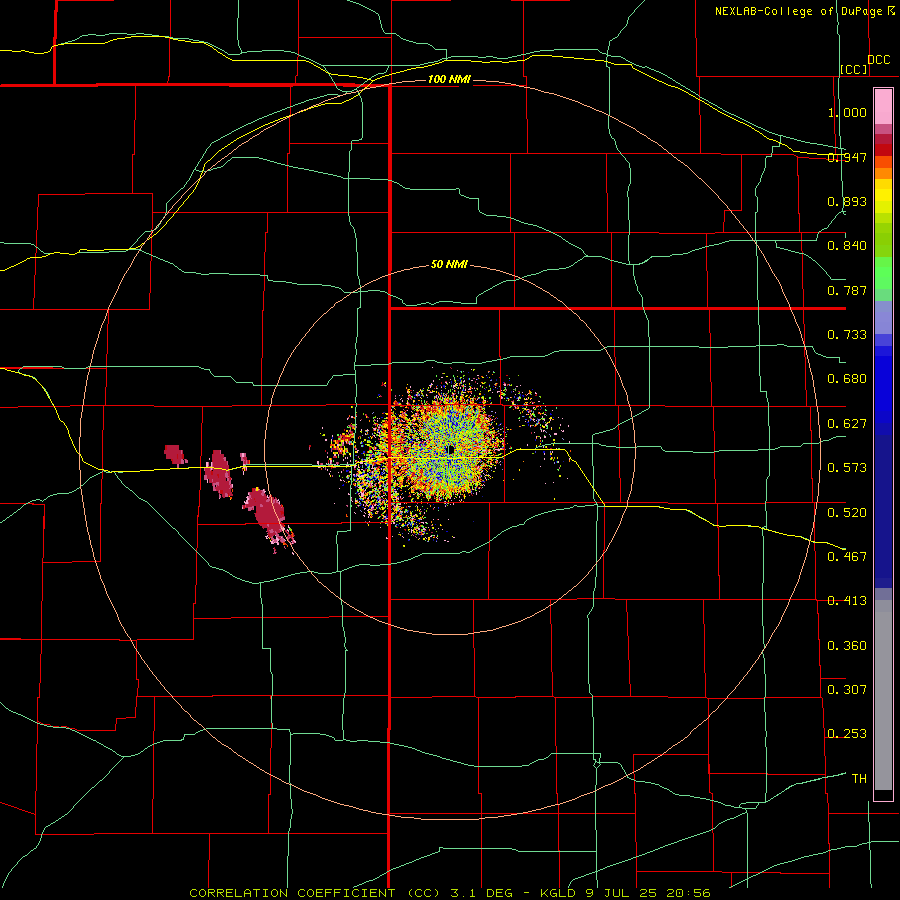
Task: Click the 0.520 scale value
Action: pyautogui.click(x=847, y=513)
